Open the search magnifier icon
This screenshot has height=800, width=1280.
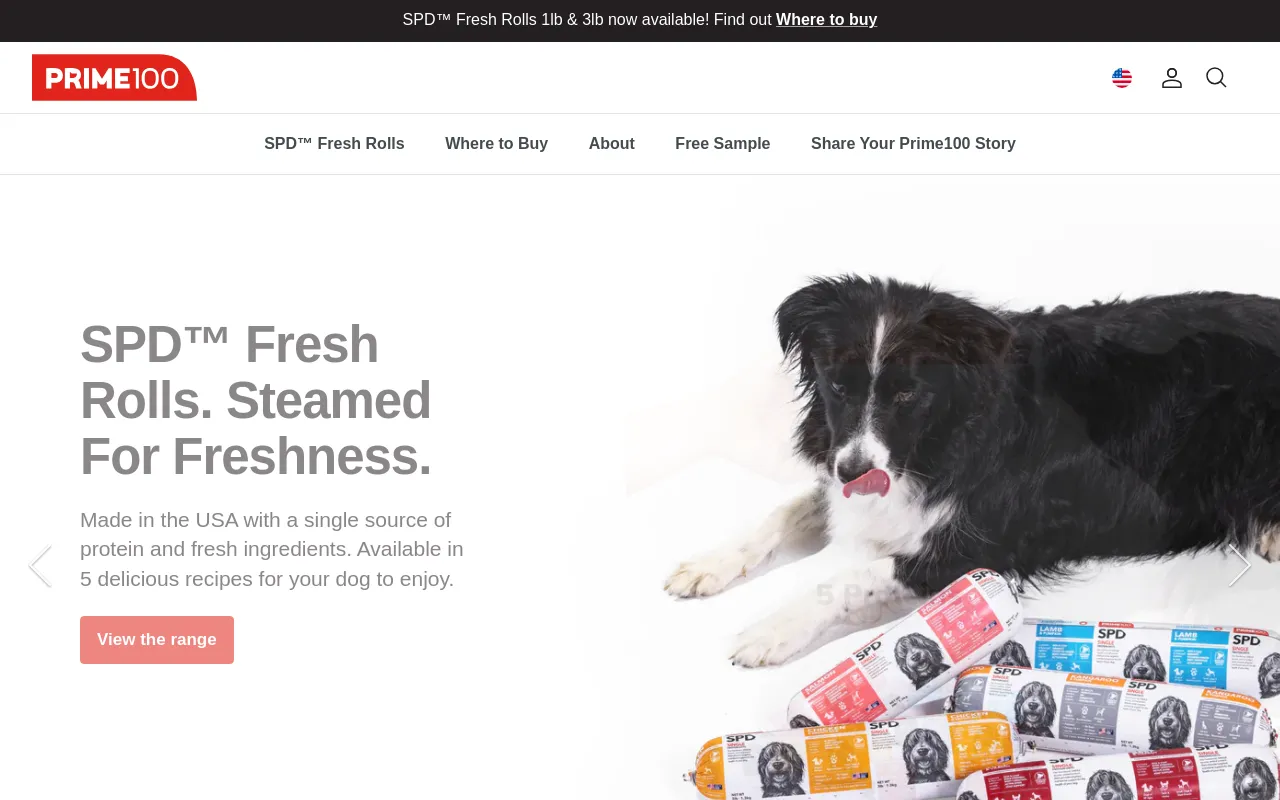(x=1216, y=78)
